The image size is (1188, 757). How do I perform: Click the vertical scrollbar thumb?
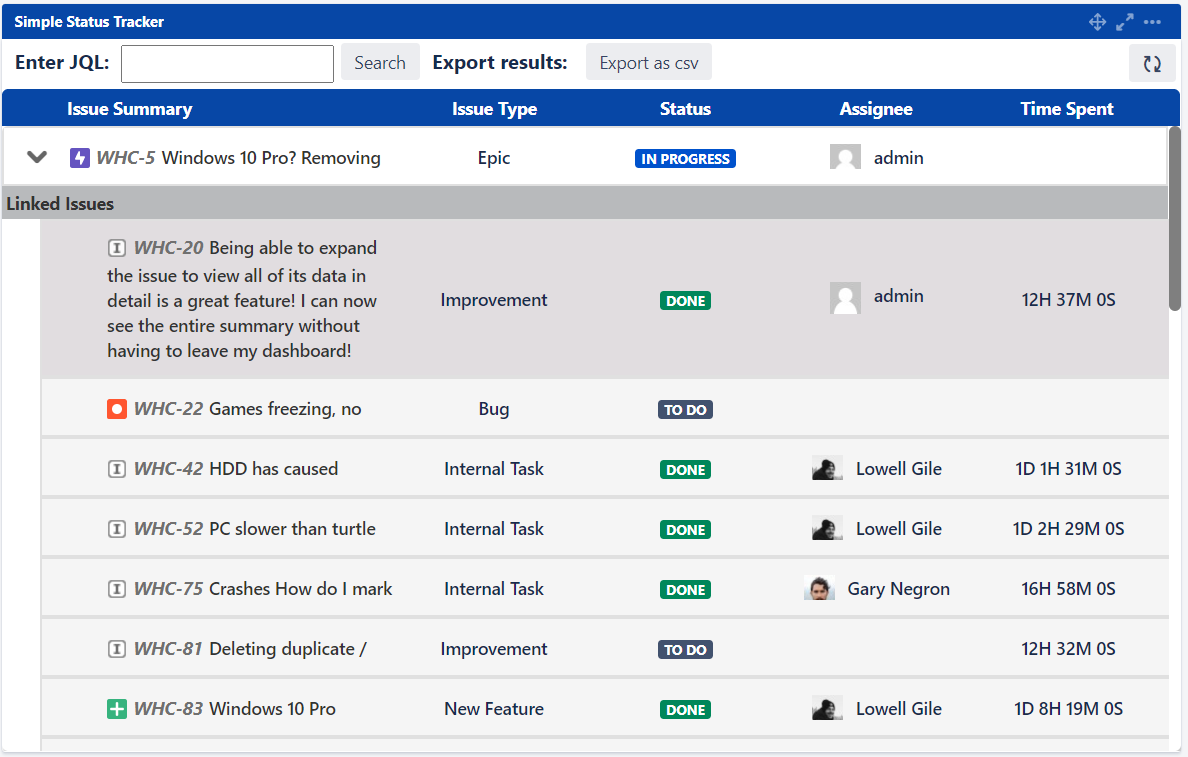click(x=1174, y=218)
